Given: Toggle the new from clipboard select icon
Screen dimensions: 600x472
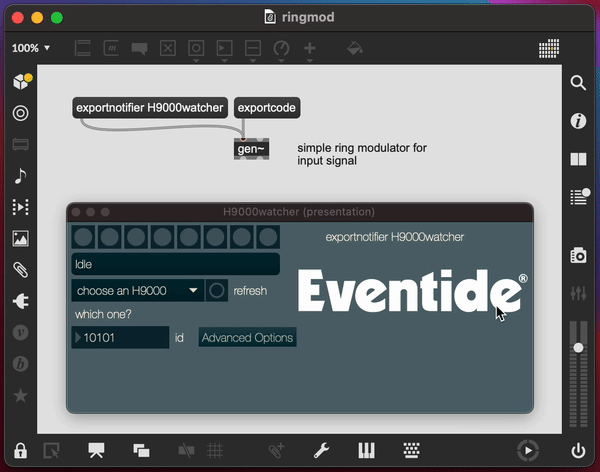Looking at the screenshot, I should (x=51, y=451).
